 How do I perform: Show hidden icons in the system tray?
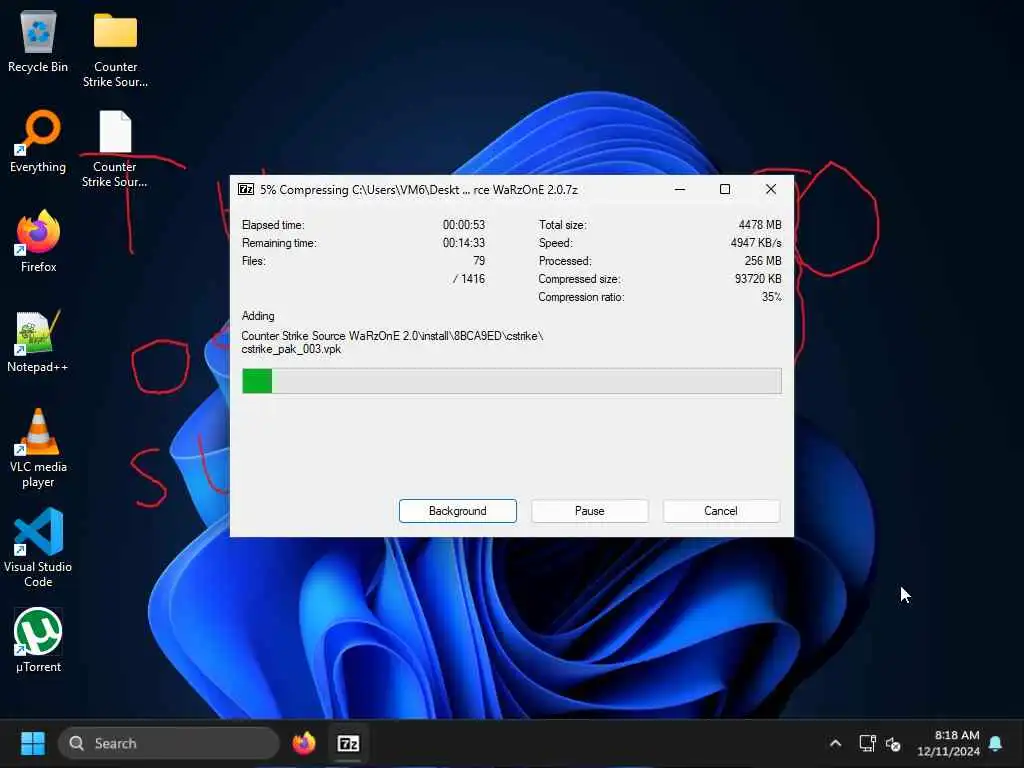tap(835, 743)
